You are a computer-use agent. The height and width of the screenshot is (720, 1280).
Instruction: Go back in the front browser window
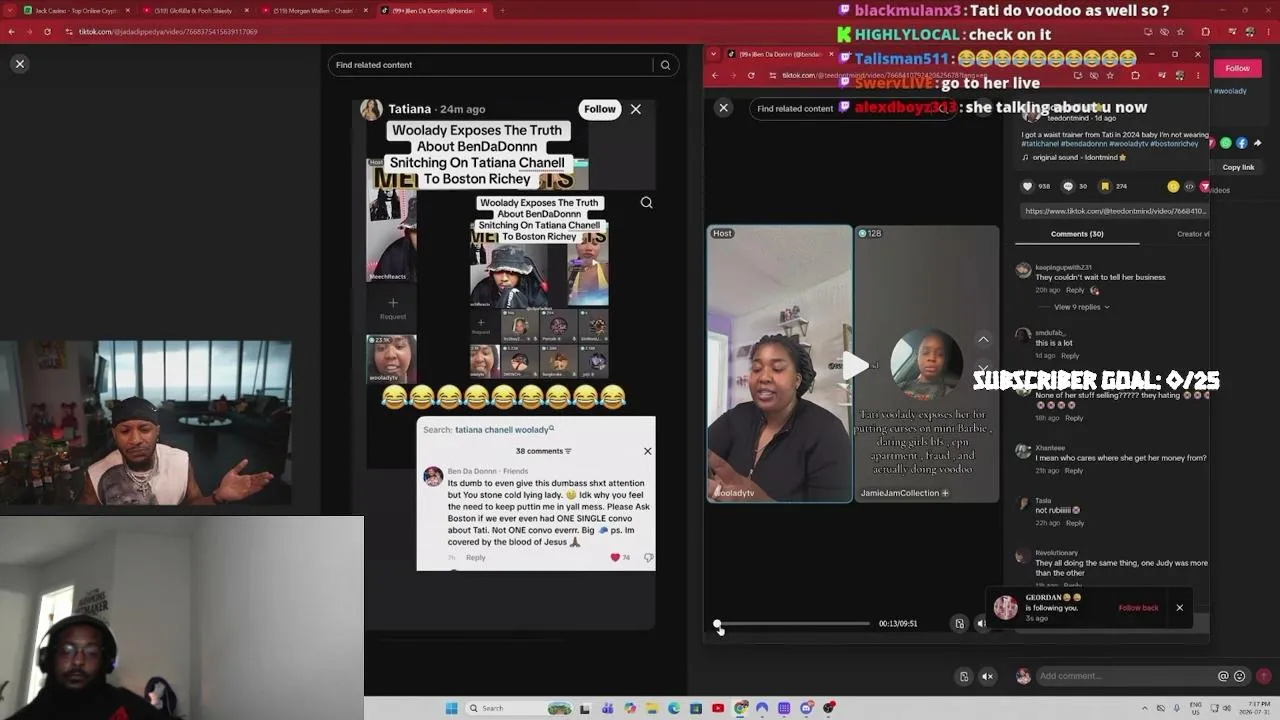tap(715, 75)
